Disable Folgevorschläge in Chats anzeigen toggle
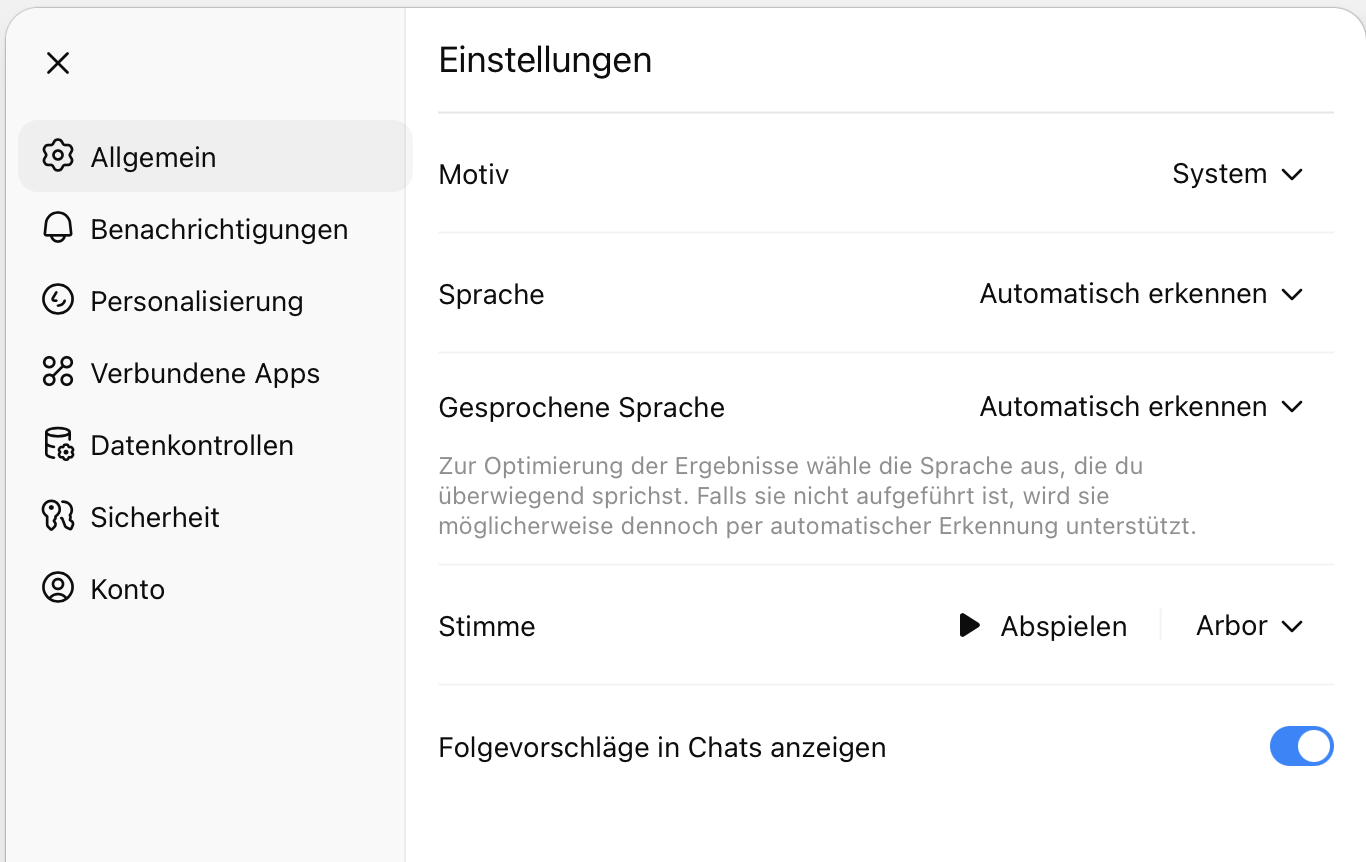The height and width of the screenshot is (862, 1366). [x=1301, y=746]
